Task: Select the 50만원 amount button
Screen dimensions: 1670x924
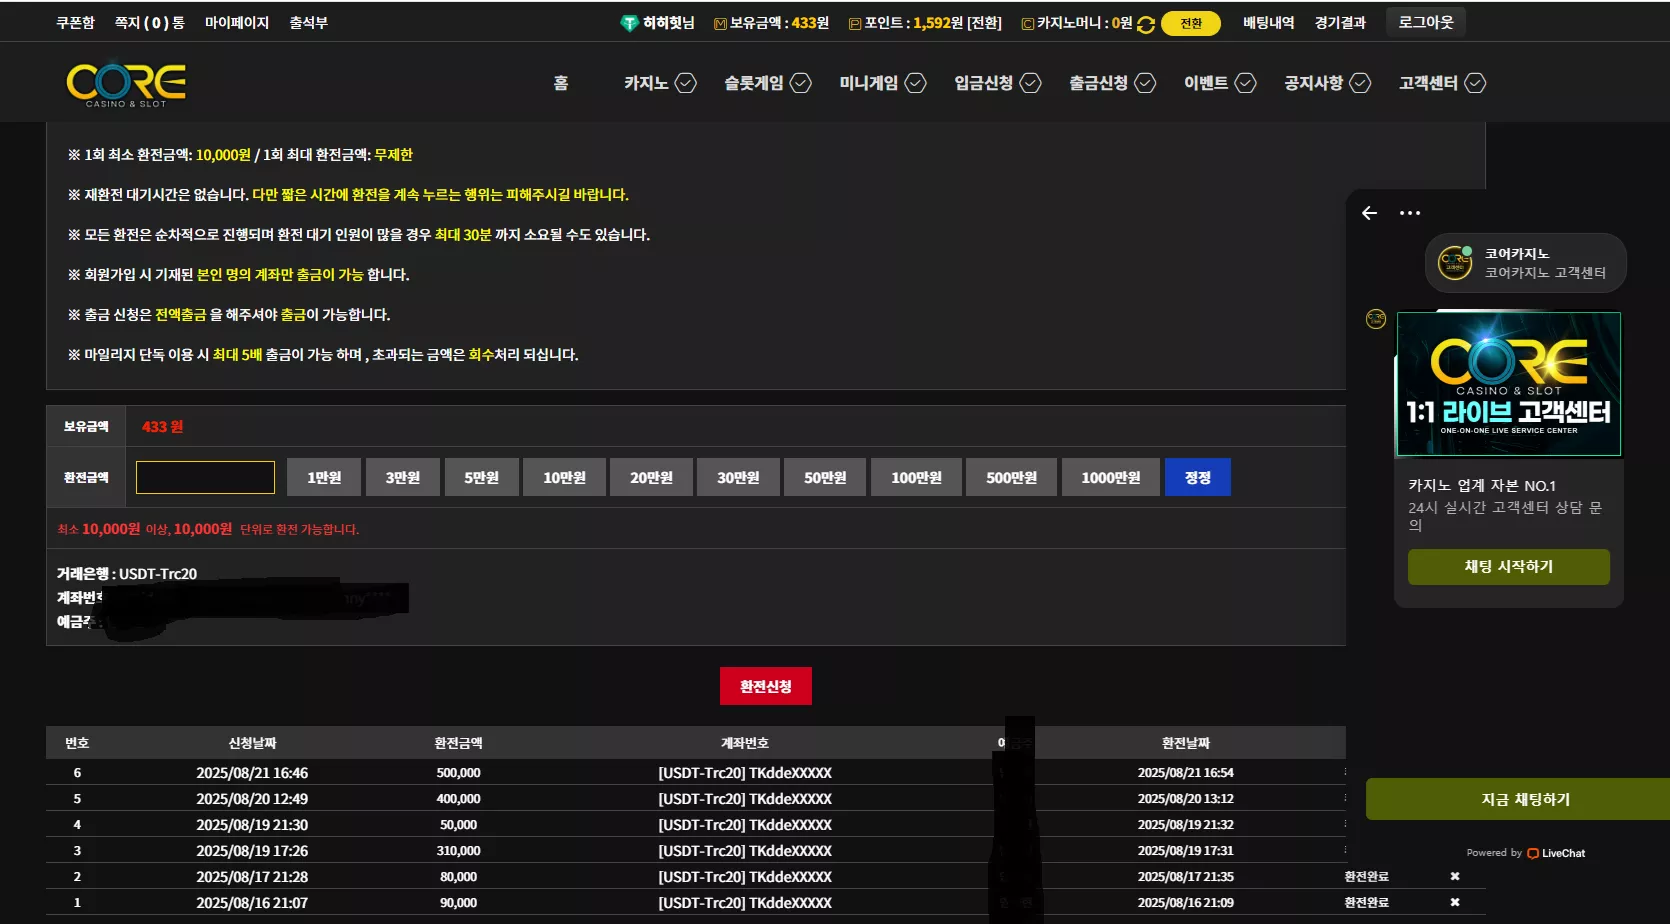Action: [825, 477]
